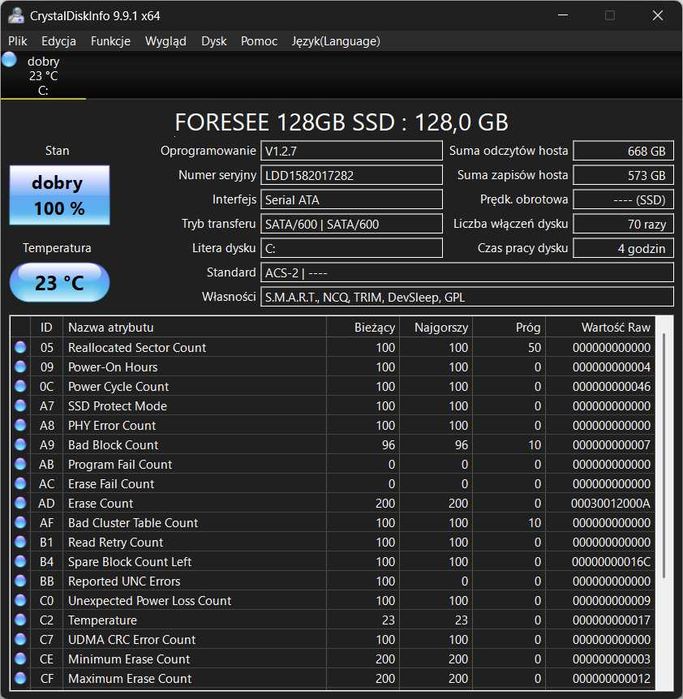Click Temperature raw value 000000000017

(x=611, y=620)
